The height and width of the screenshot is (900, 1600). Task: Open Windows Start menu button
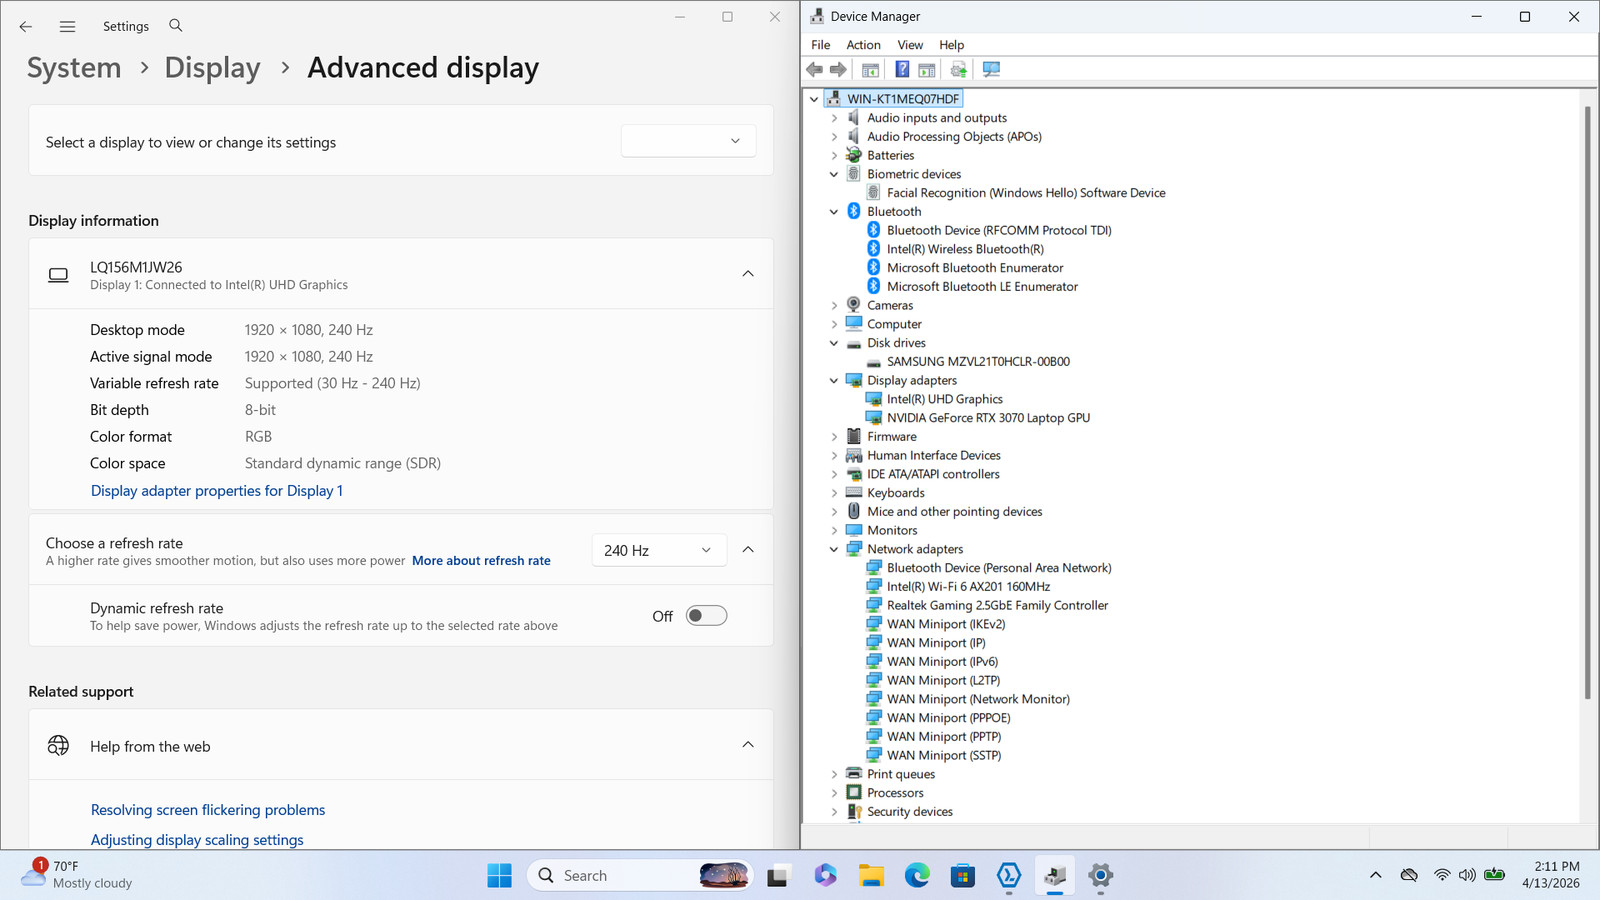coord(499,876)
